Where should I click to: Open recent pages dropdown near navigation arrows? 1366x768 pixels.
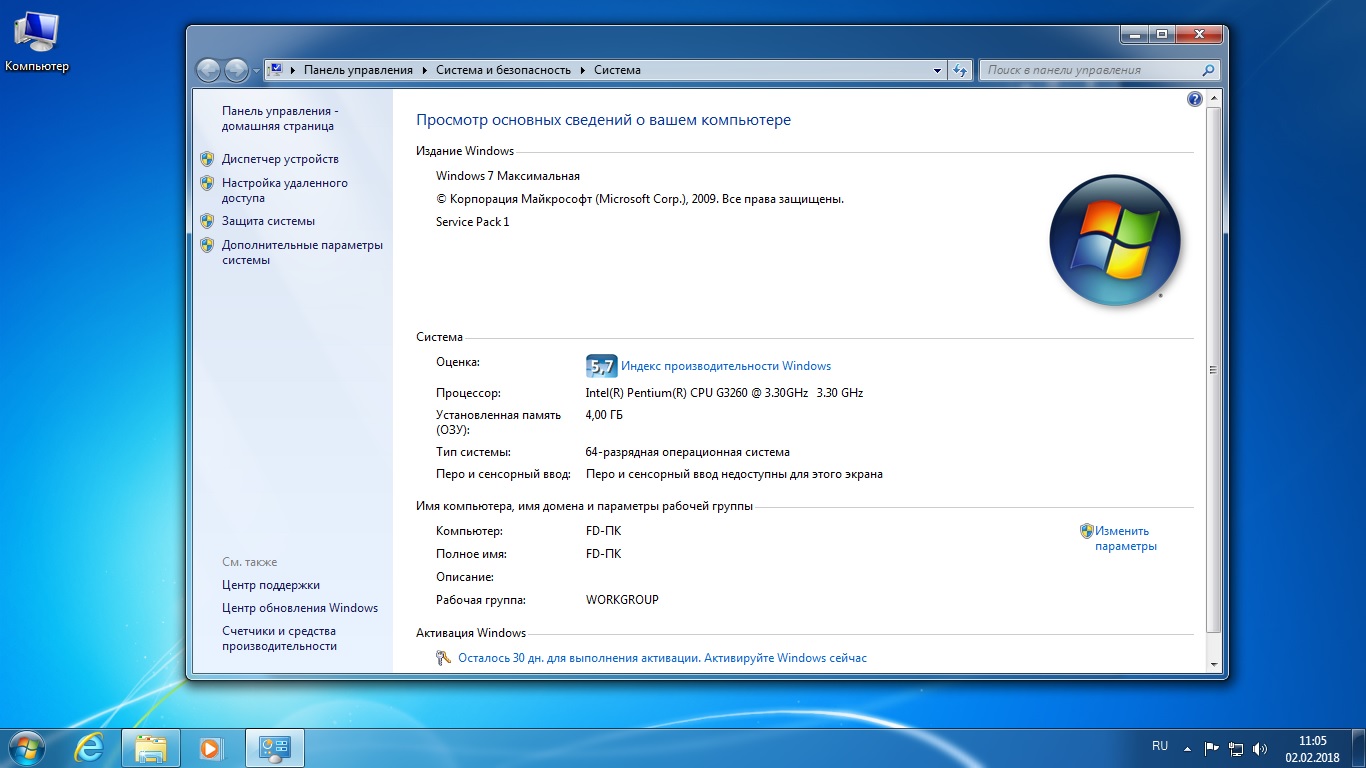pos(256,71)
